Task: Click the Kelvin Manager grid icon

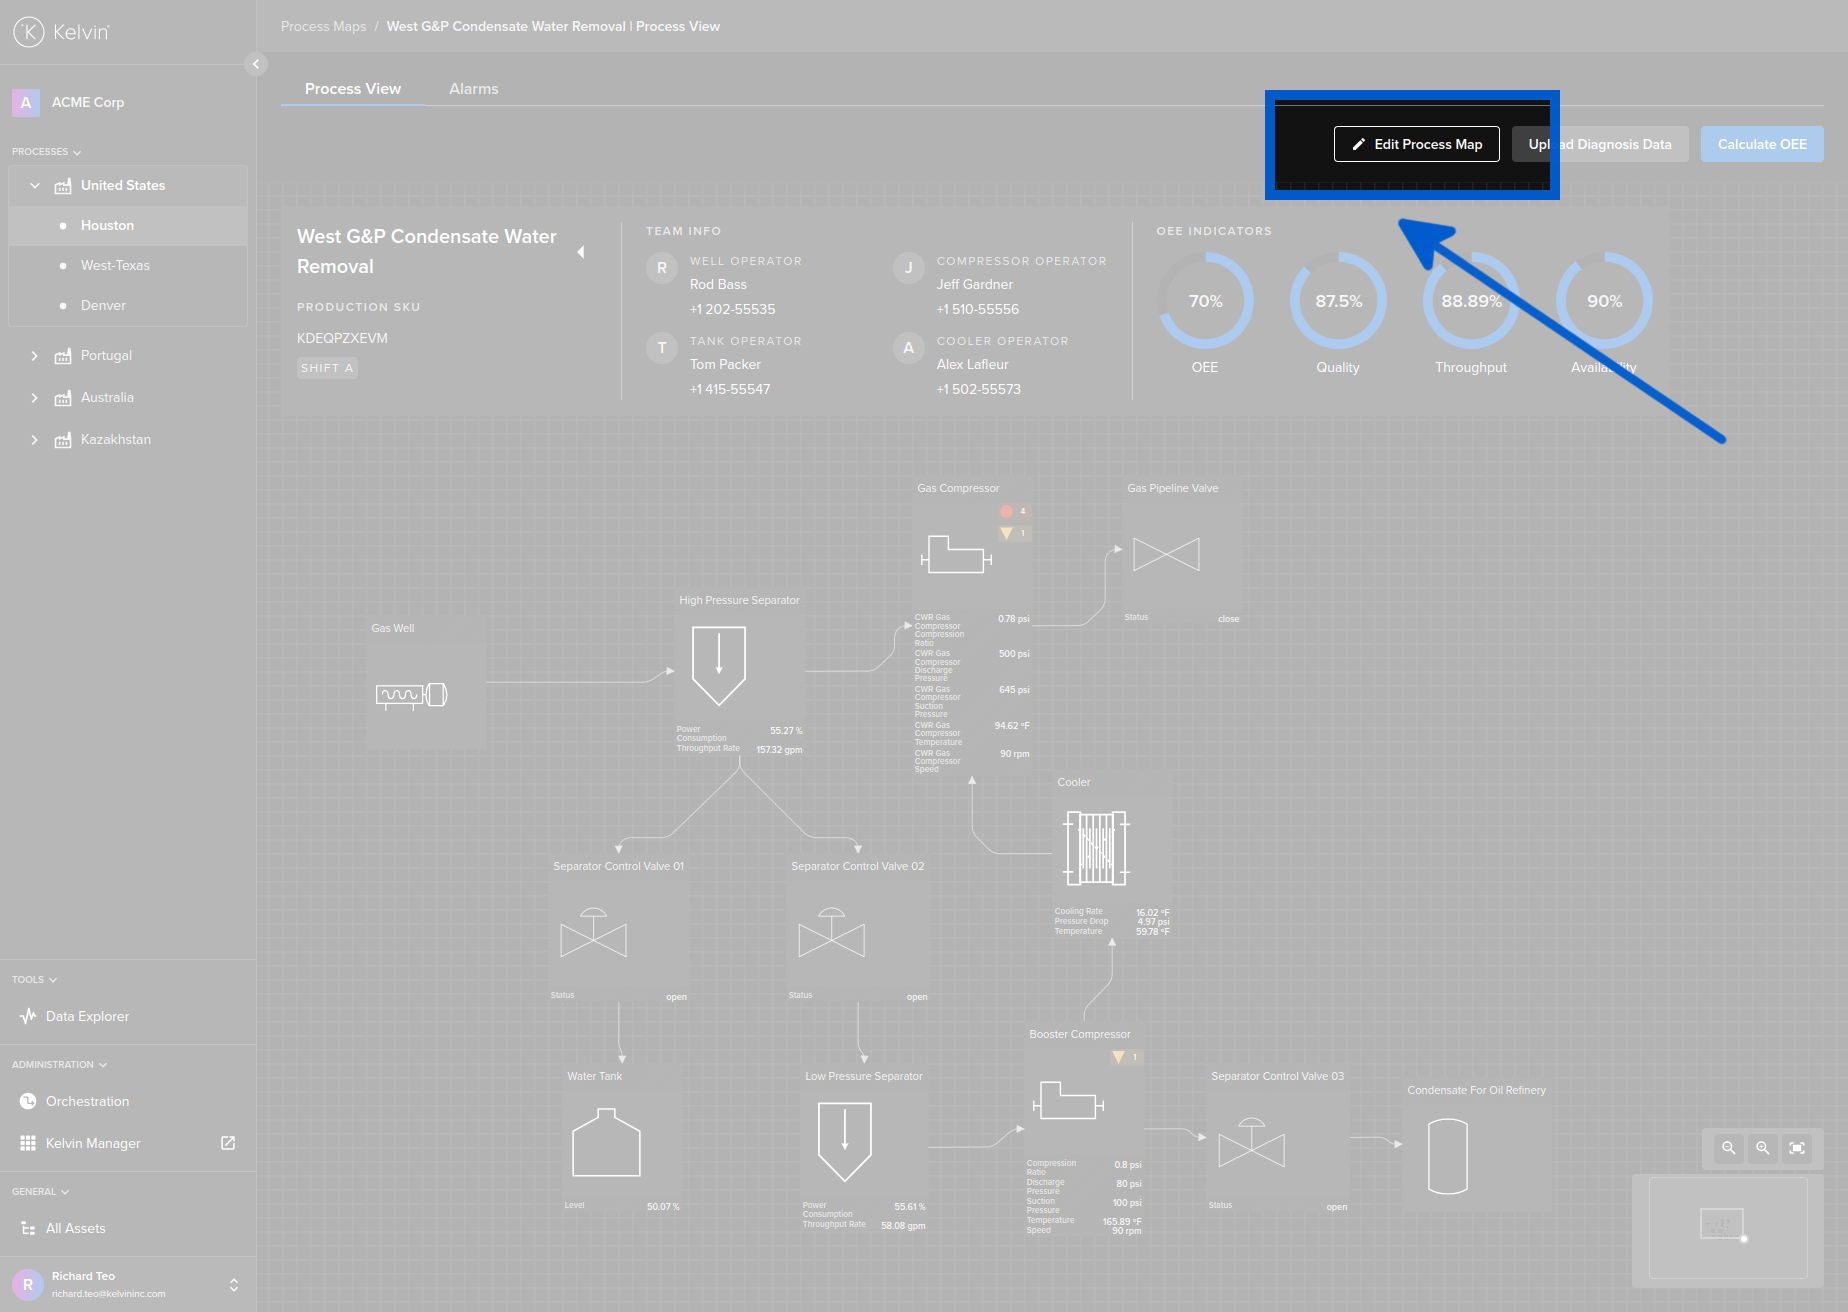Action: point(28,1143)
